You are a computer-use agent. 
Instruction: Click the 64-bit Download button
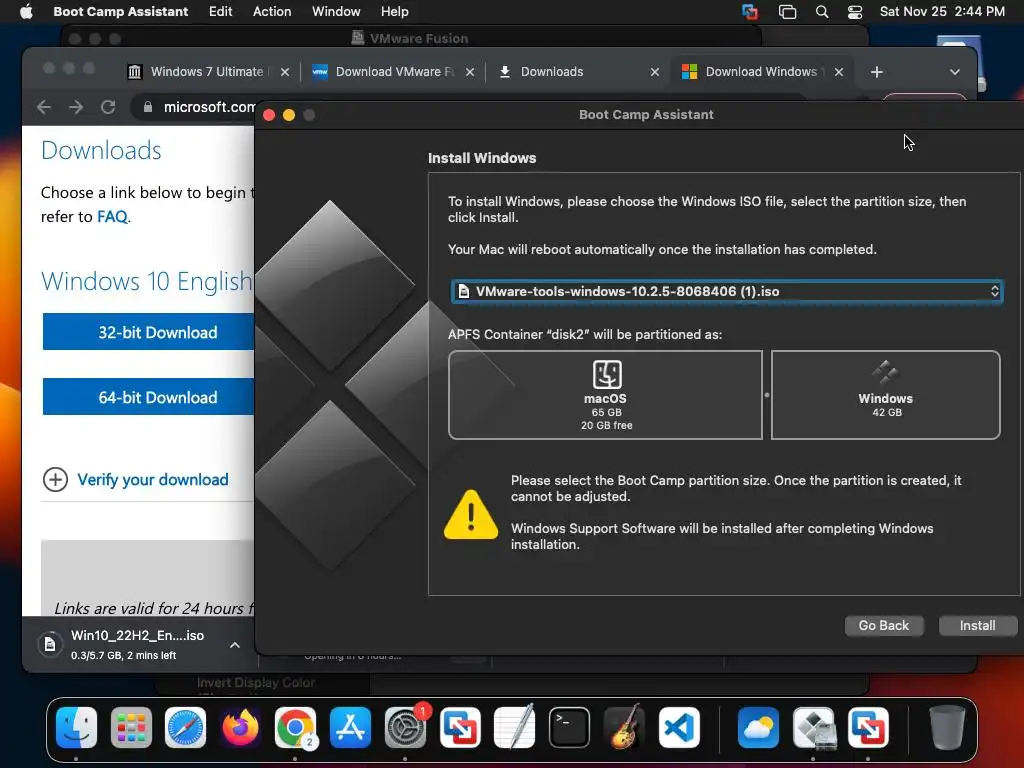(x=149, y=397)
